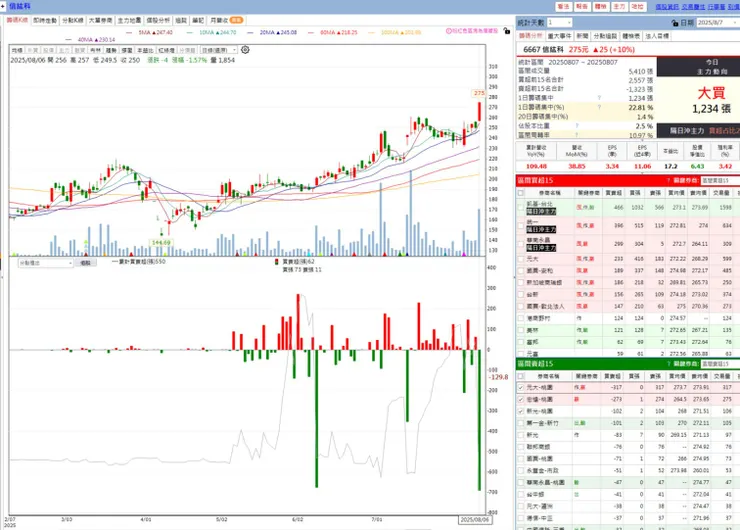This screenshot has width=740, height=530.
Task: Click the 5MA legend color marker
Action: tap(130, 33)
